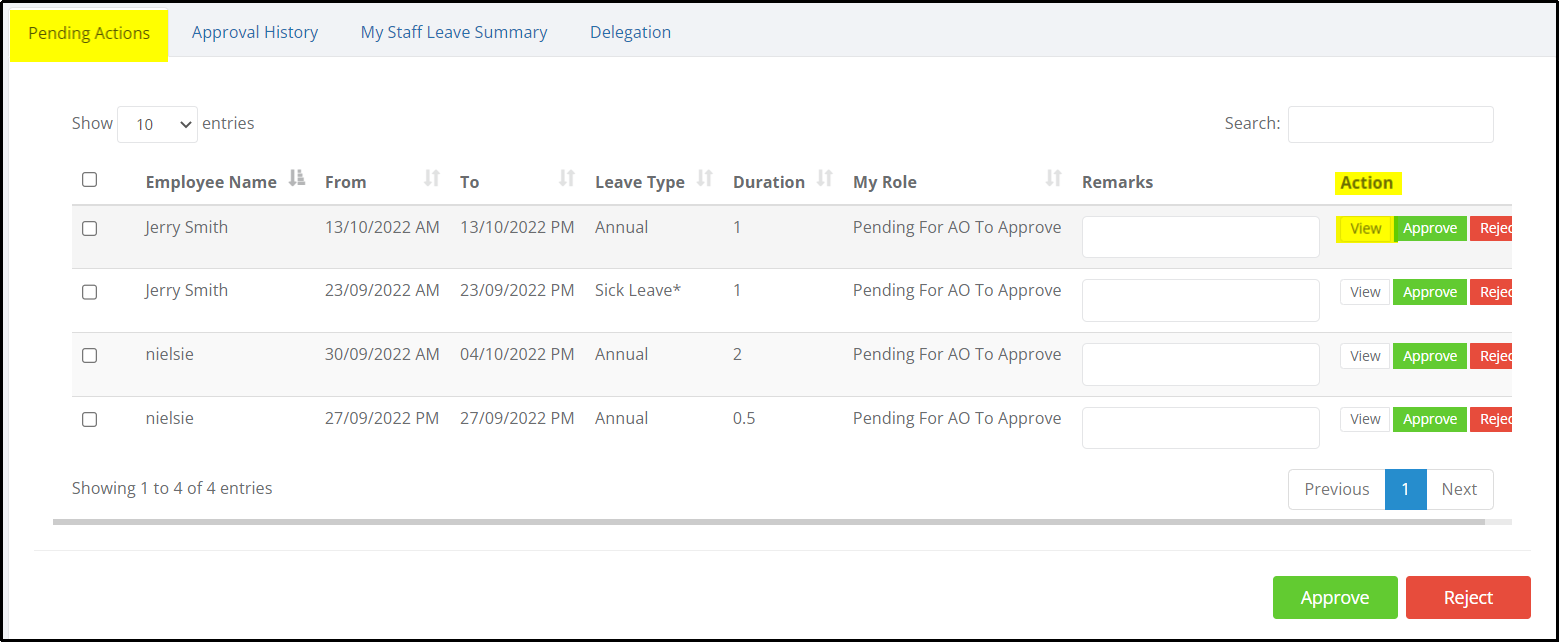Viewport: 1559px width, 642px height.
Task: Select page 1 in pagination
Action: coord(1405,489)
